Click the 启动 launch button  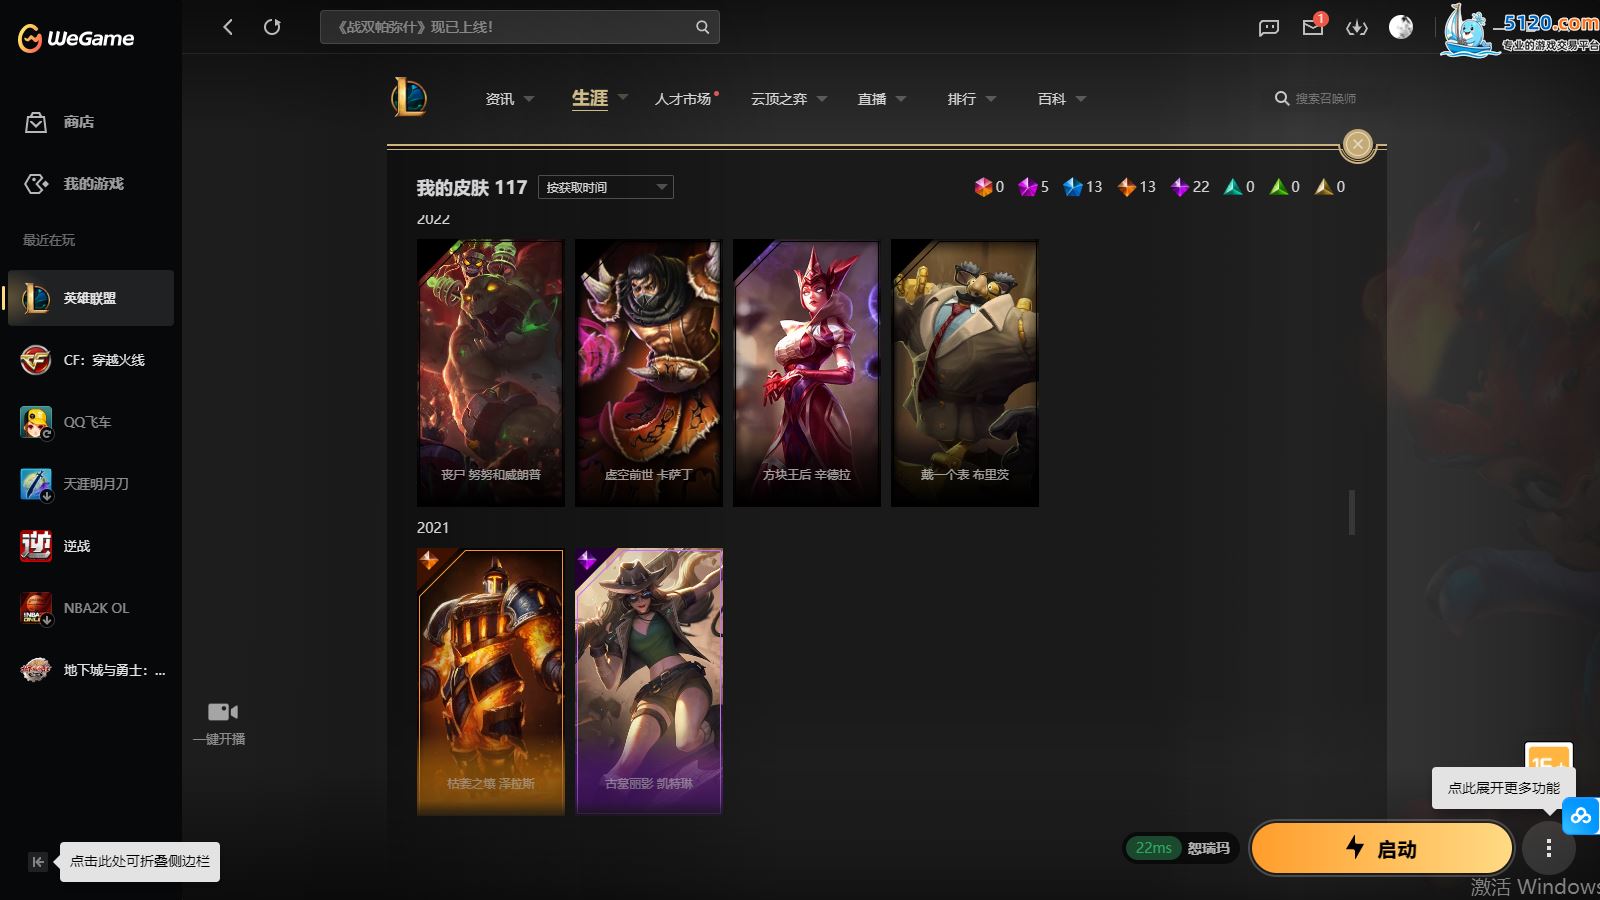click(1381, 849)
